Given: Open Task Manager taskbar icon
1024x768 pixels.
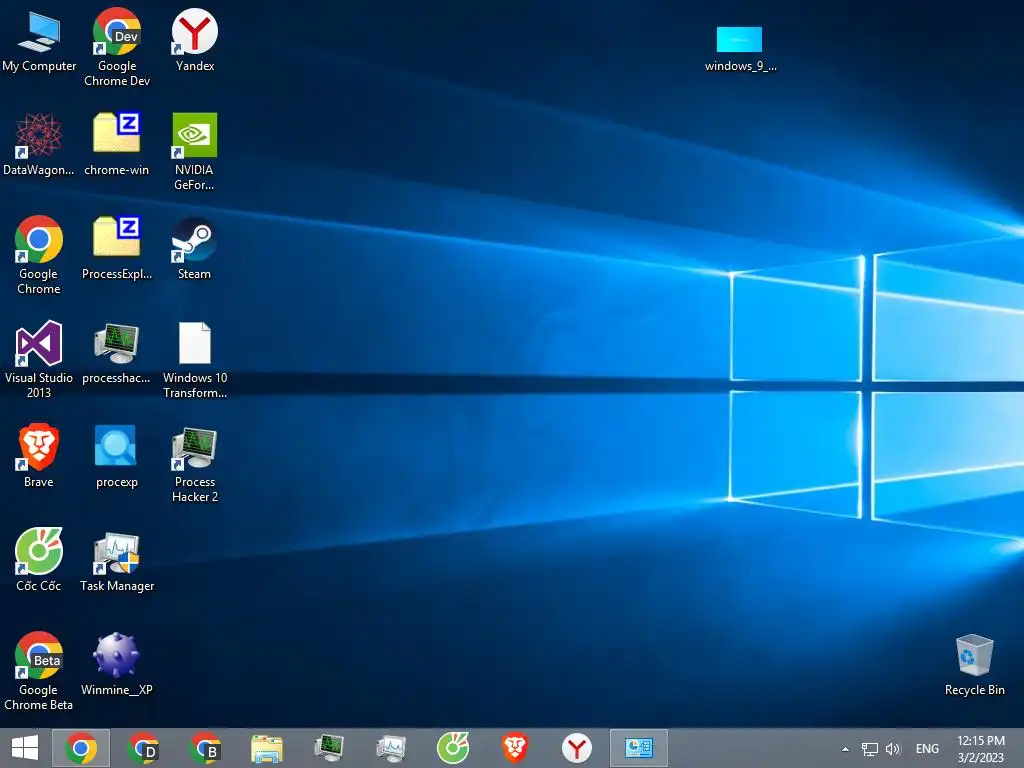Looking at the screenshot, I should pyautogui.click(x=391, y=748).
